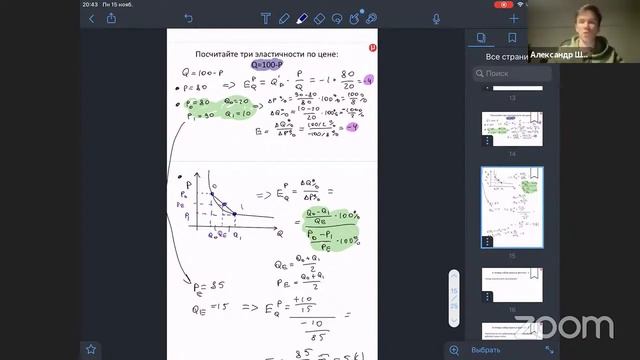640x360 pixels.
Task: Toggle bookmark on page 15 thumbnail
Action: pyautogui.click(x=534, y=173)
